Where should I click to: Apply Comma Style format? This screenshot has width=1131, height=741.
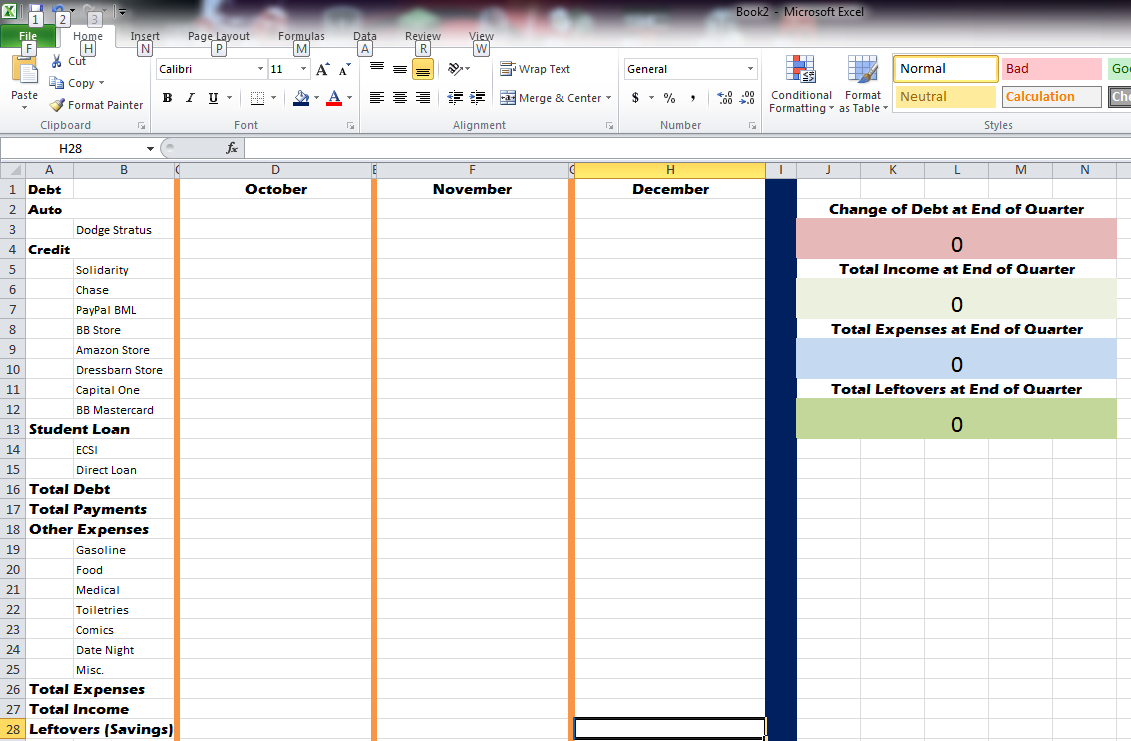coord(692,97)
